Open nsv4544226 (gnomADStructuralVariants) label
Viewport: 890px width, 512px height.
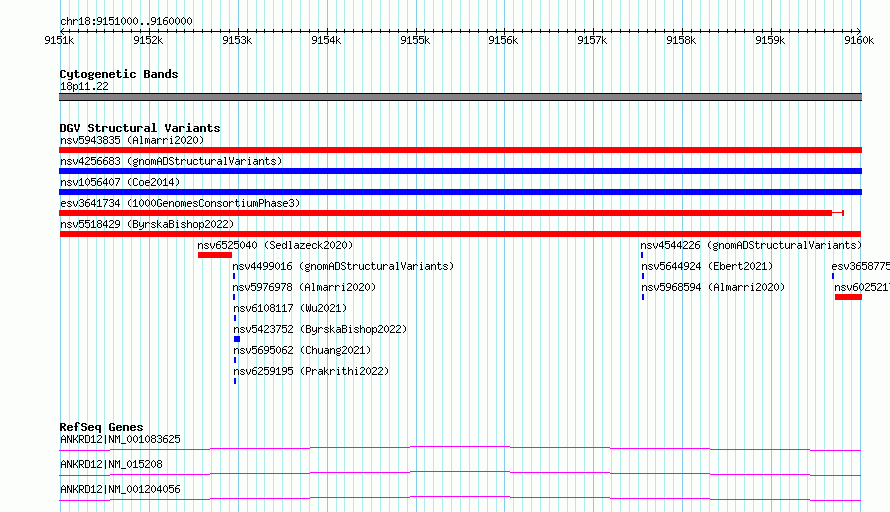(x=751, y=245)
